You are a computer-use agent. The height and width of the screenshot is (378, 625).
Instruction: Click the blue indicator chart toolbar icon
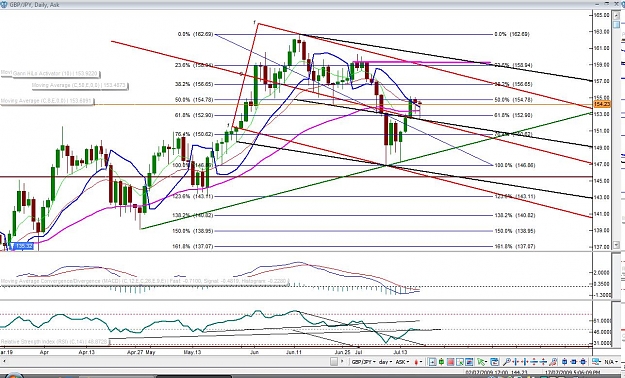point(469,362)
